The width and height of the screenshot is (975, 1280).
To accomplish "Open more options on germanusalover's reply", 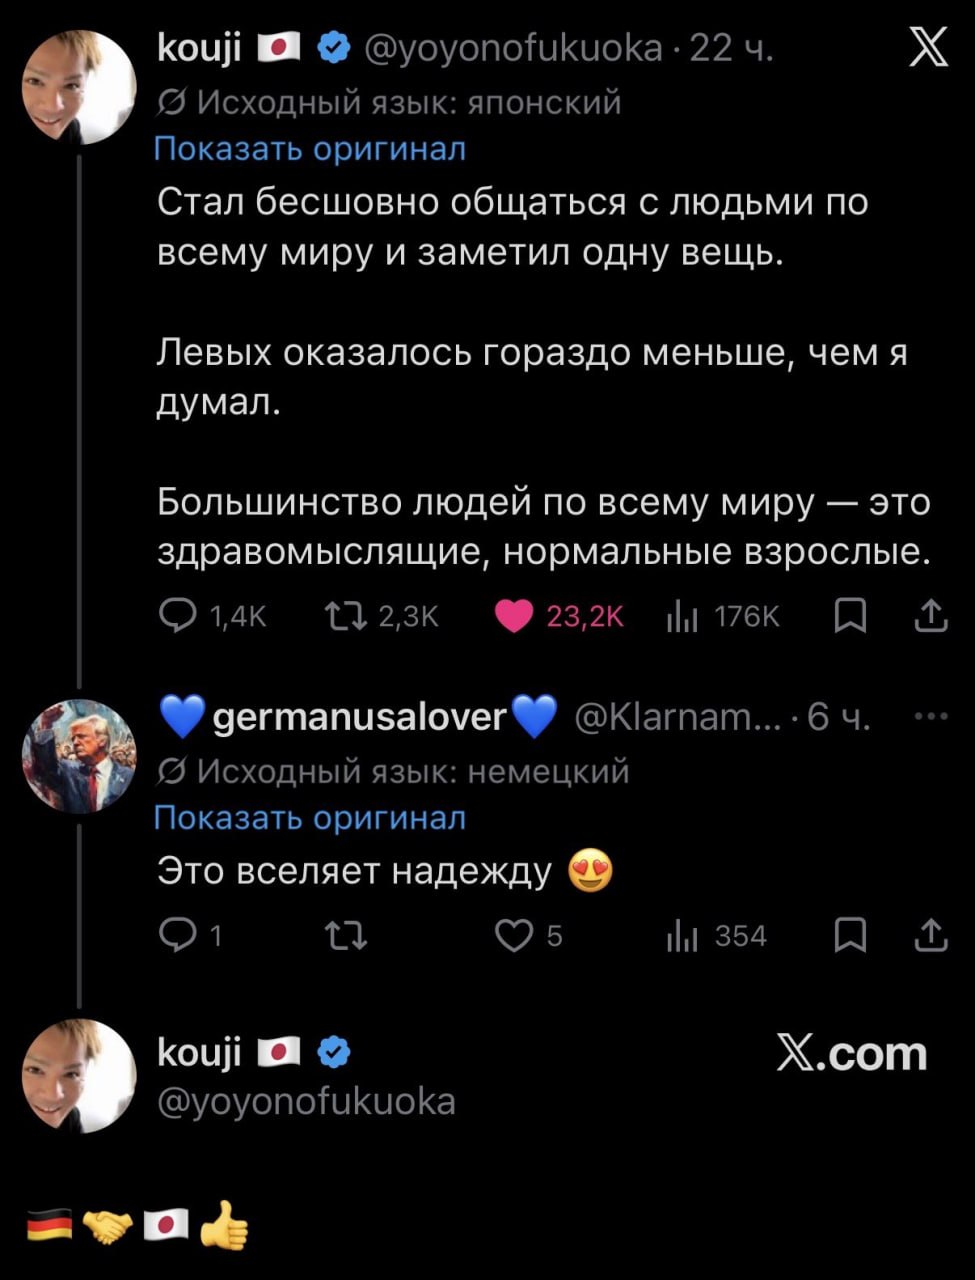I will click(x=931, y=716).
